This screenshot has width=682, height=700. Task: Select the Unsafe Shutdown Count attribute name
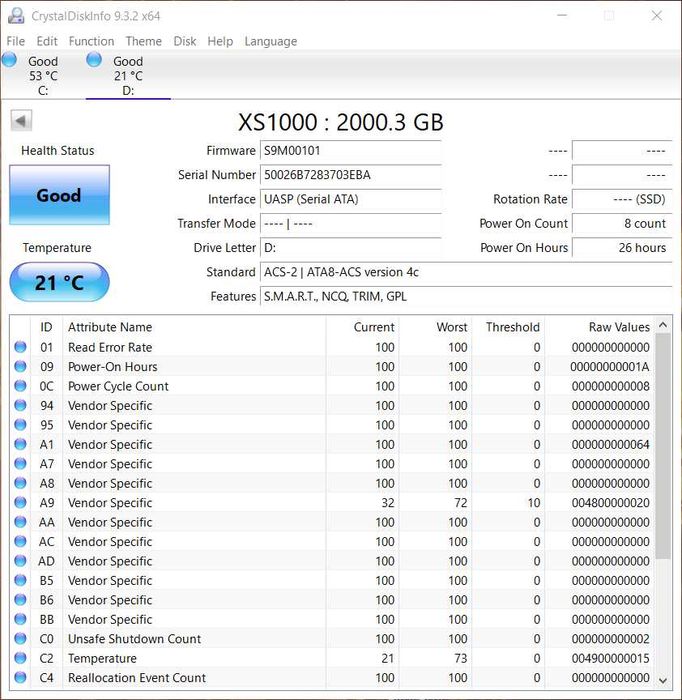[x=134, y=639]
